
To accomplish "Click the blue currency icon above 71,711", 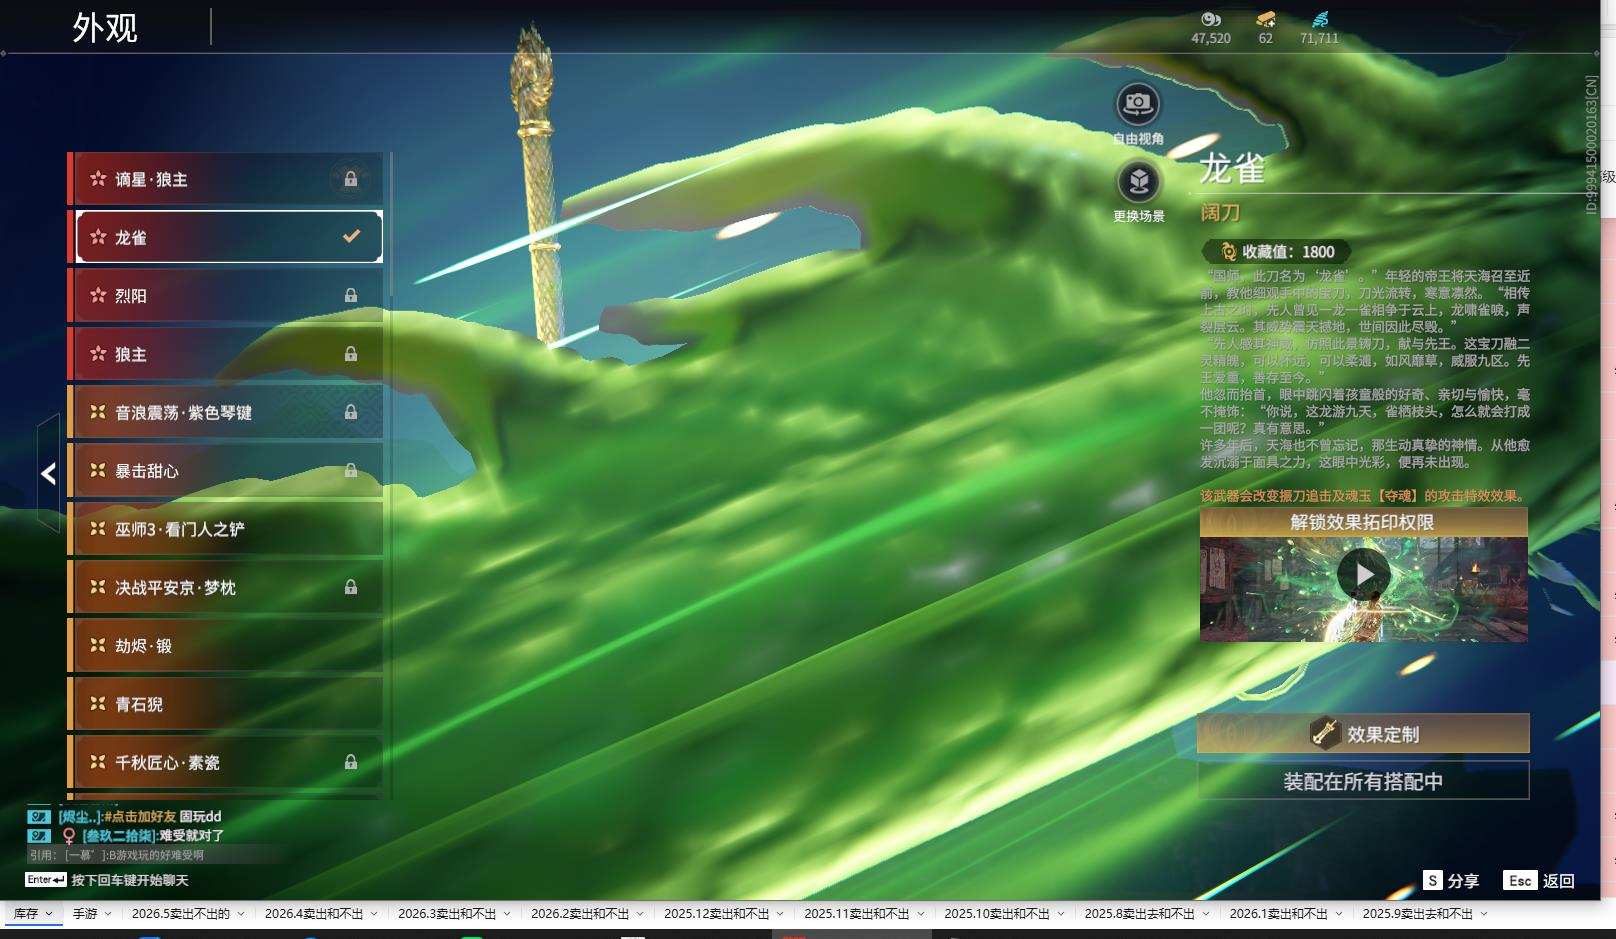I will point(1320,19).
